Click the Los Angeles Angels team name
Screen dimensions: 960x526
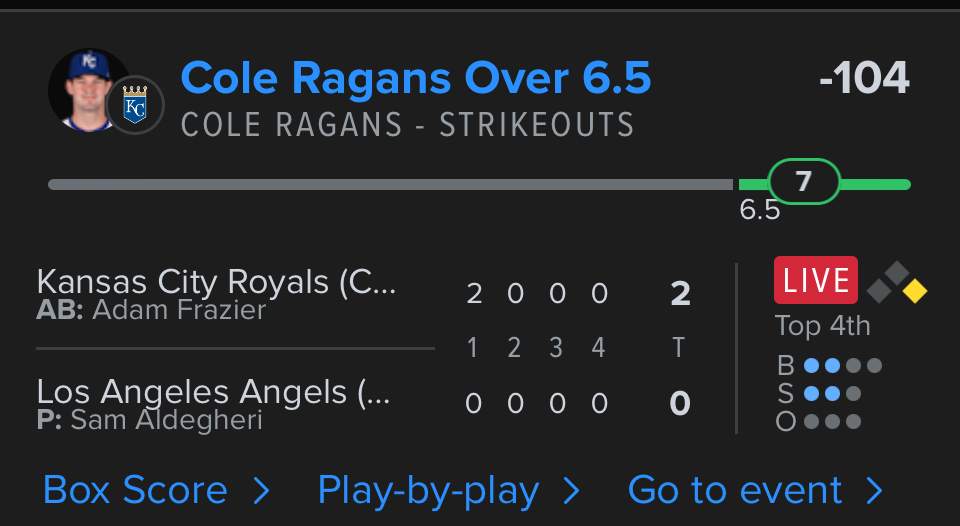point(212,392)
